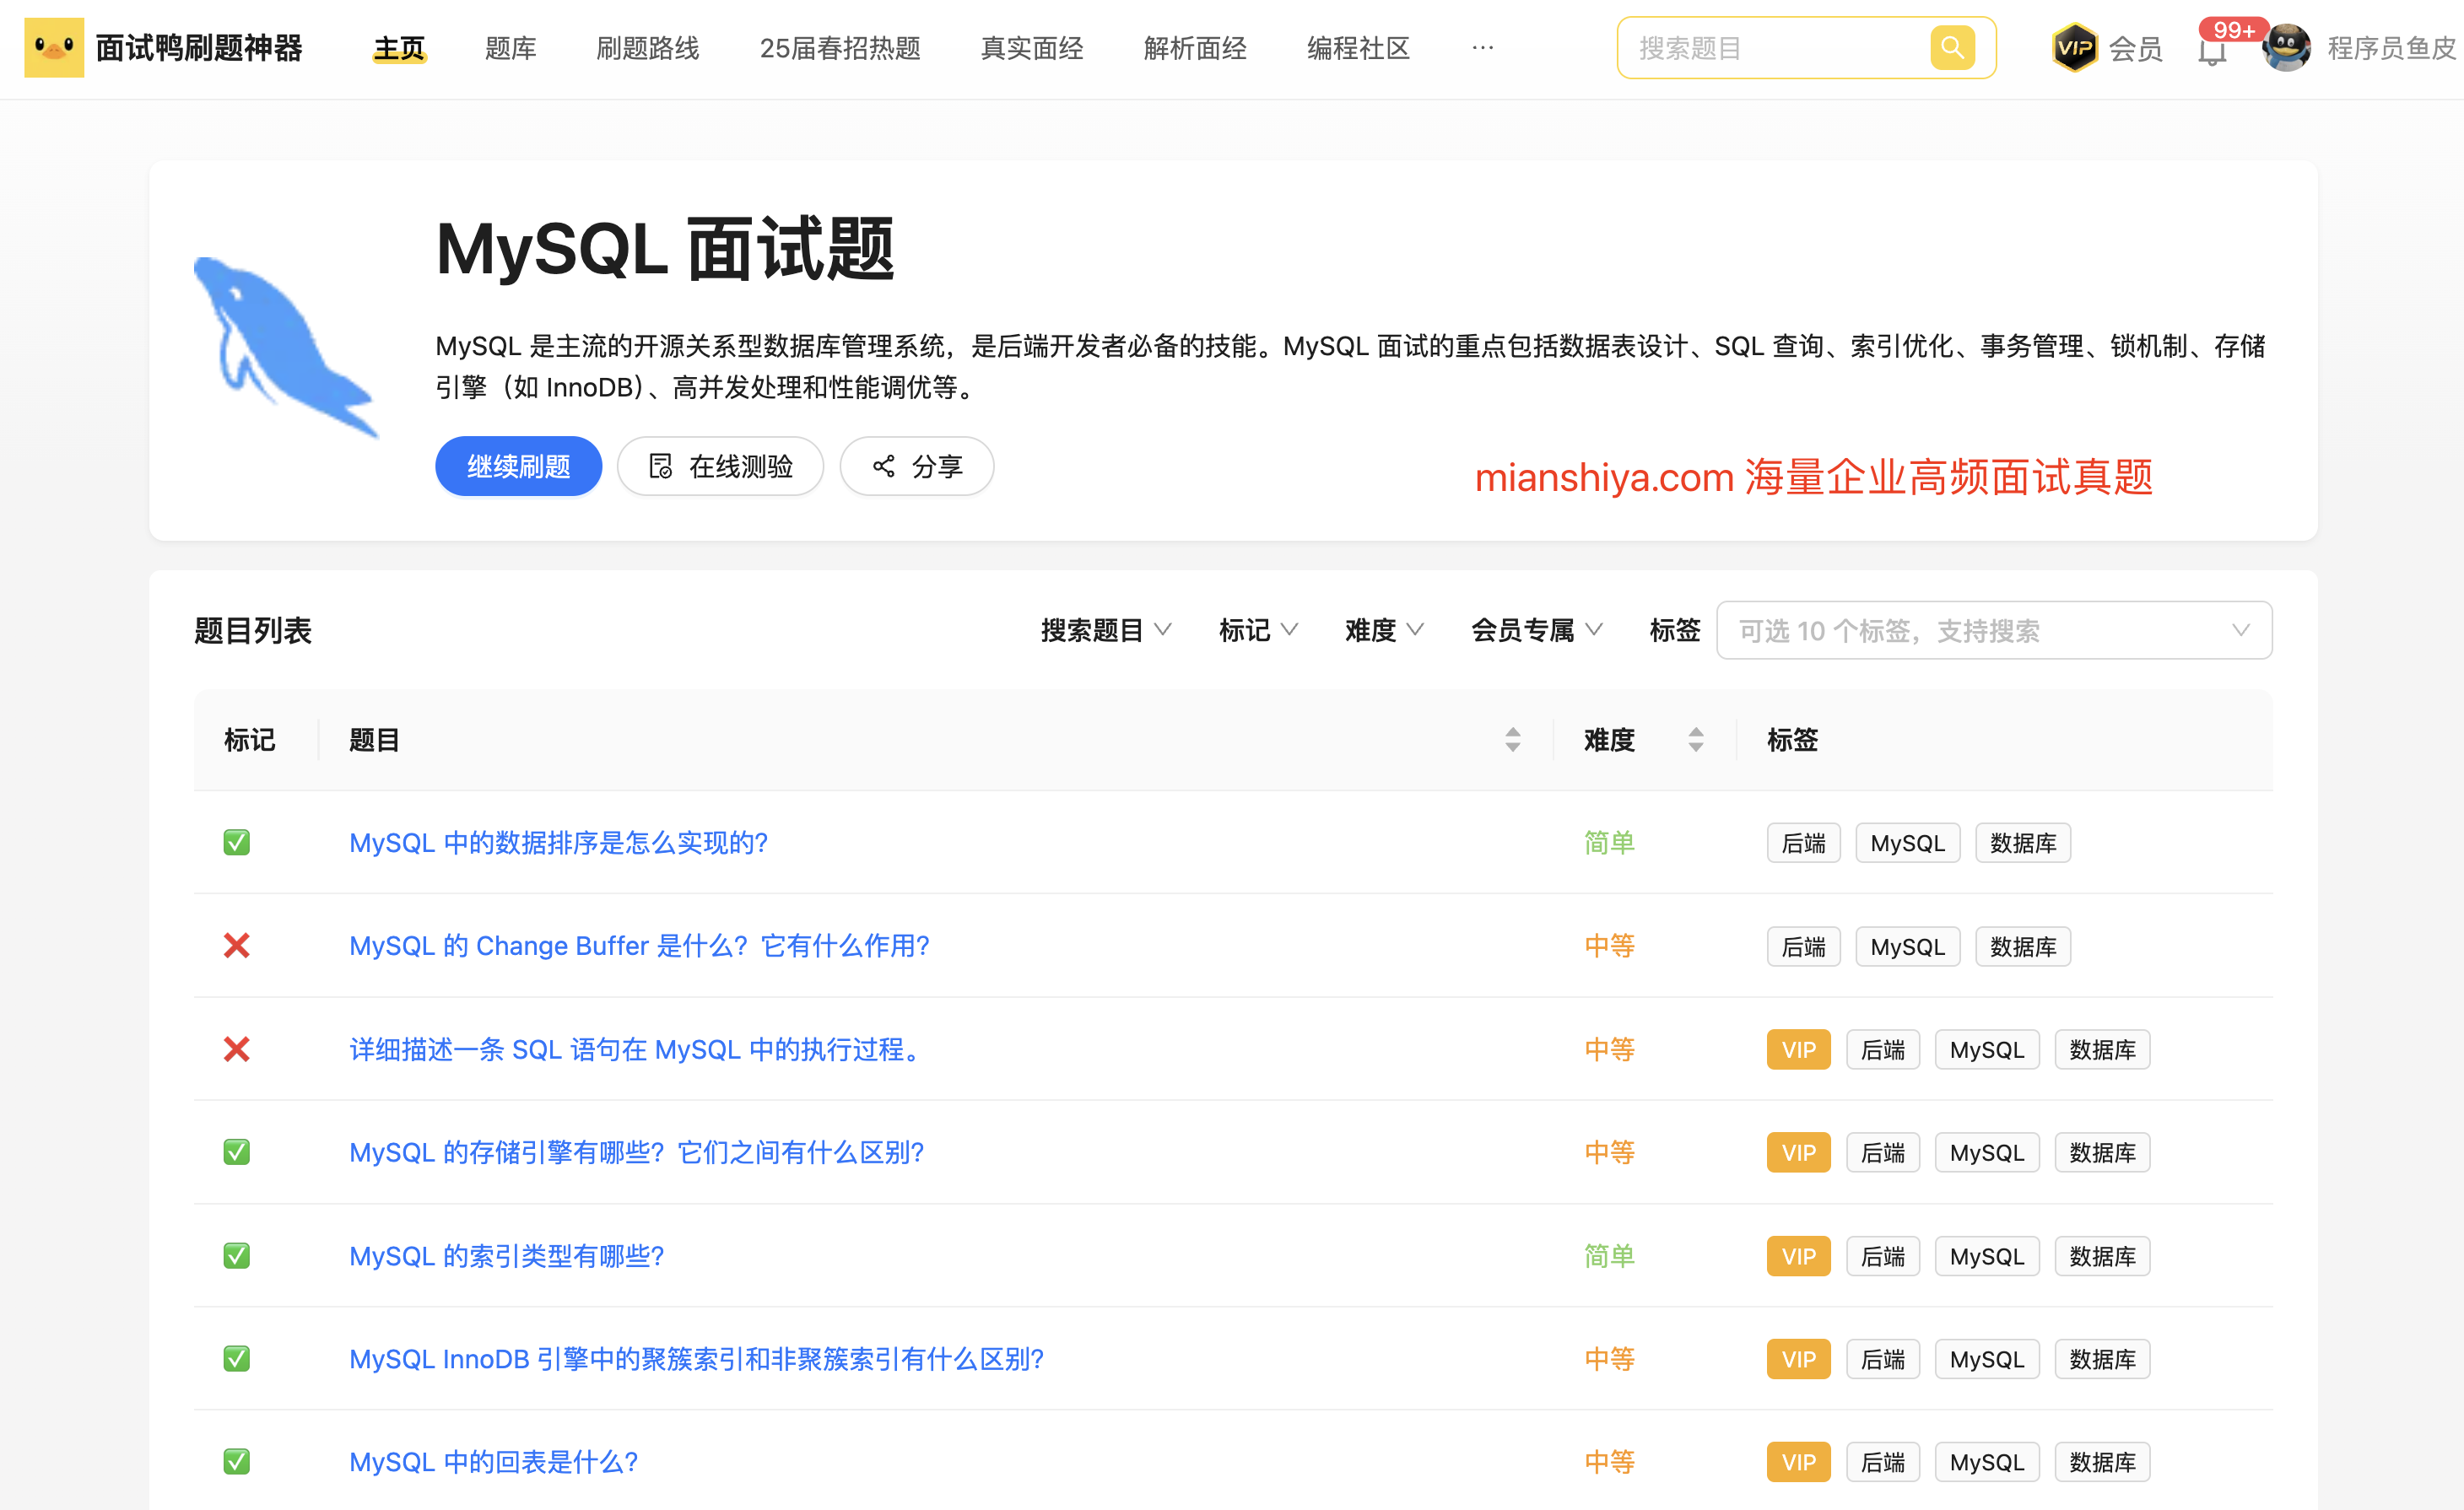Sort by the 题目 column arrows

1512,740
